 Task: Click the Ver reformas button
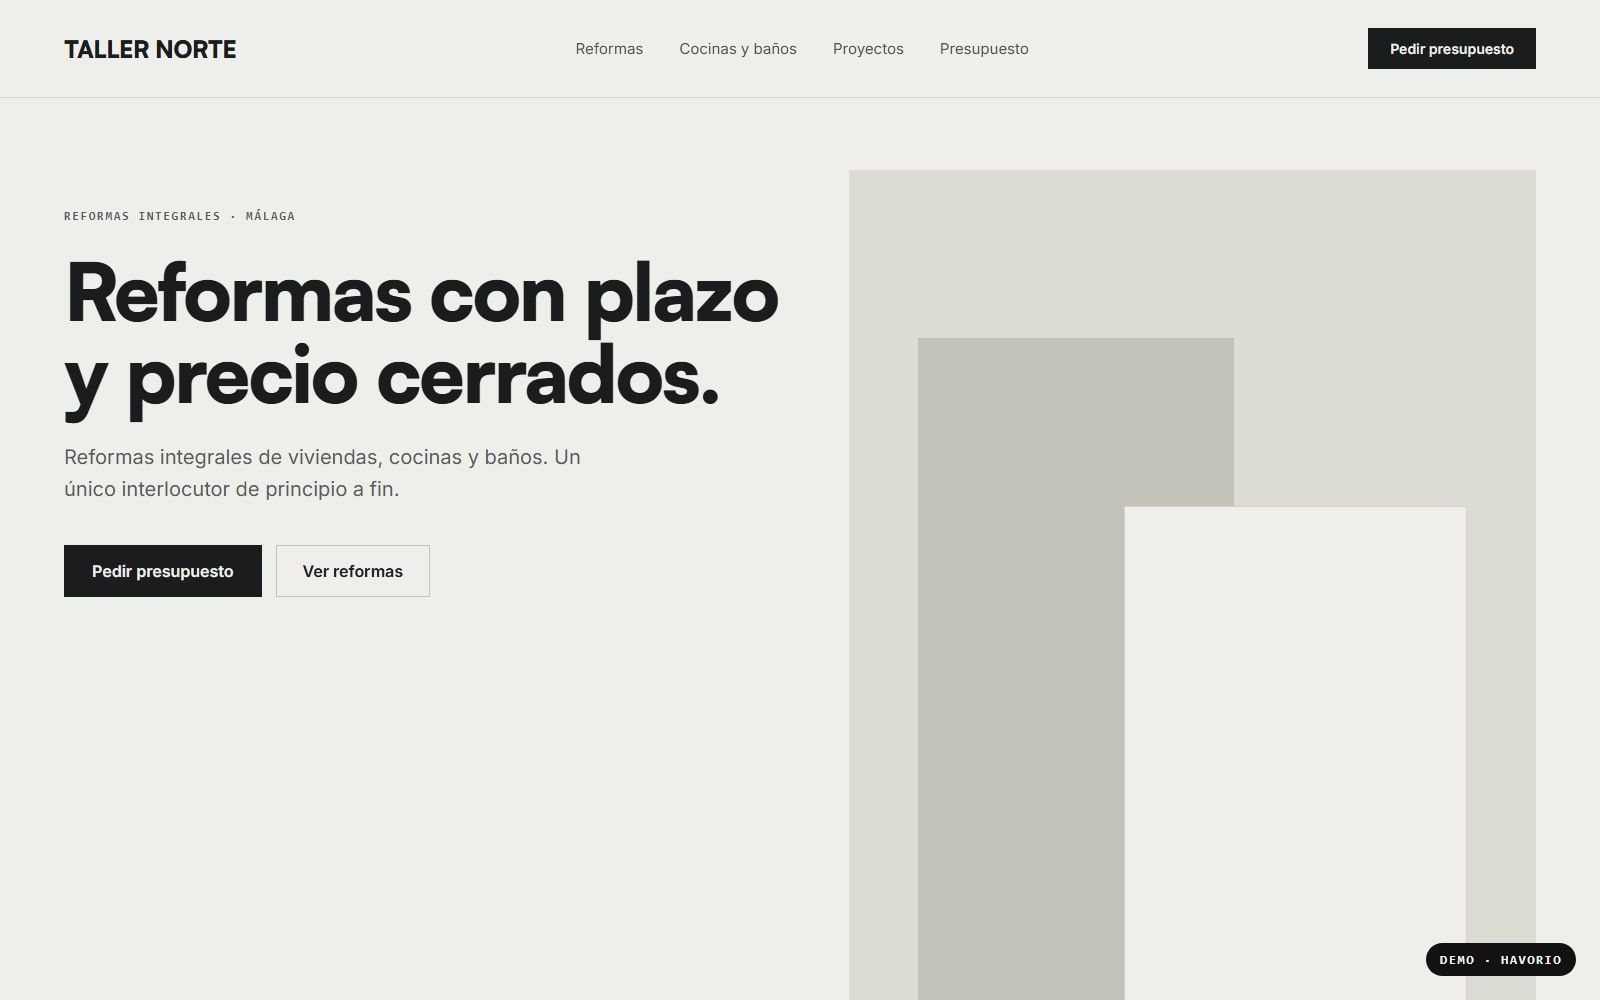(x=353, y=571)
